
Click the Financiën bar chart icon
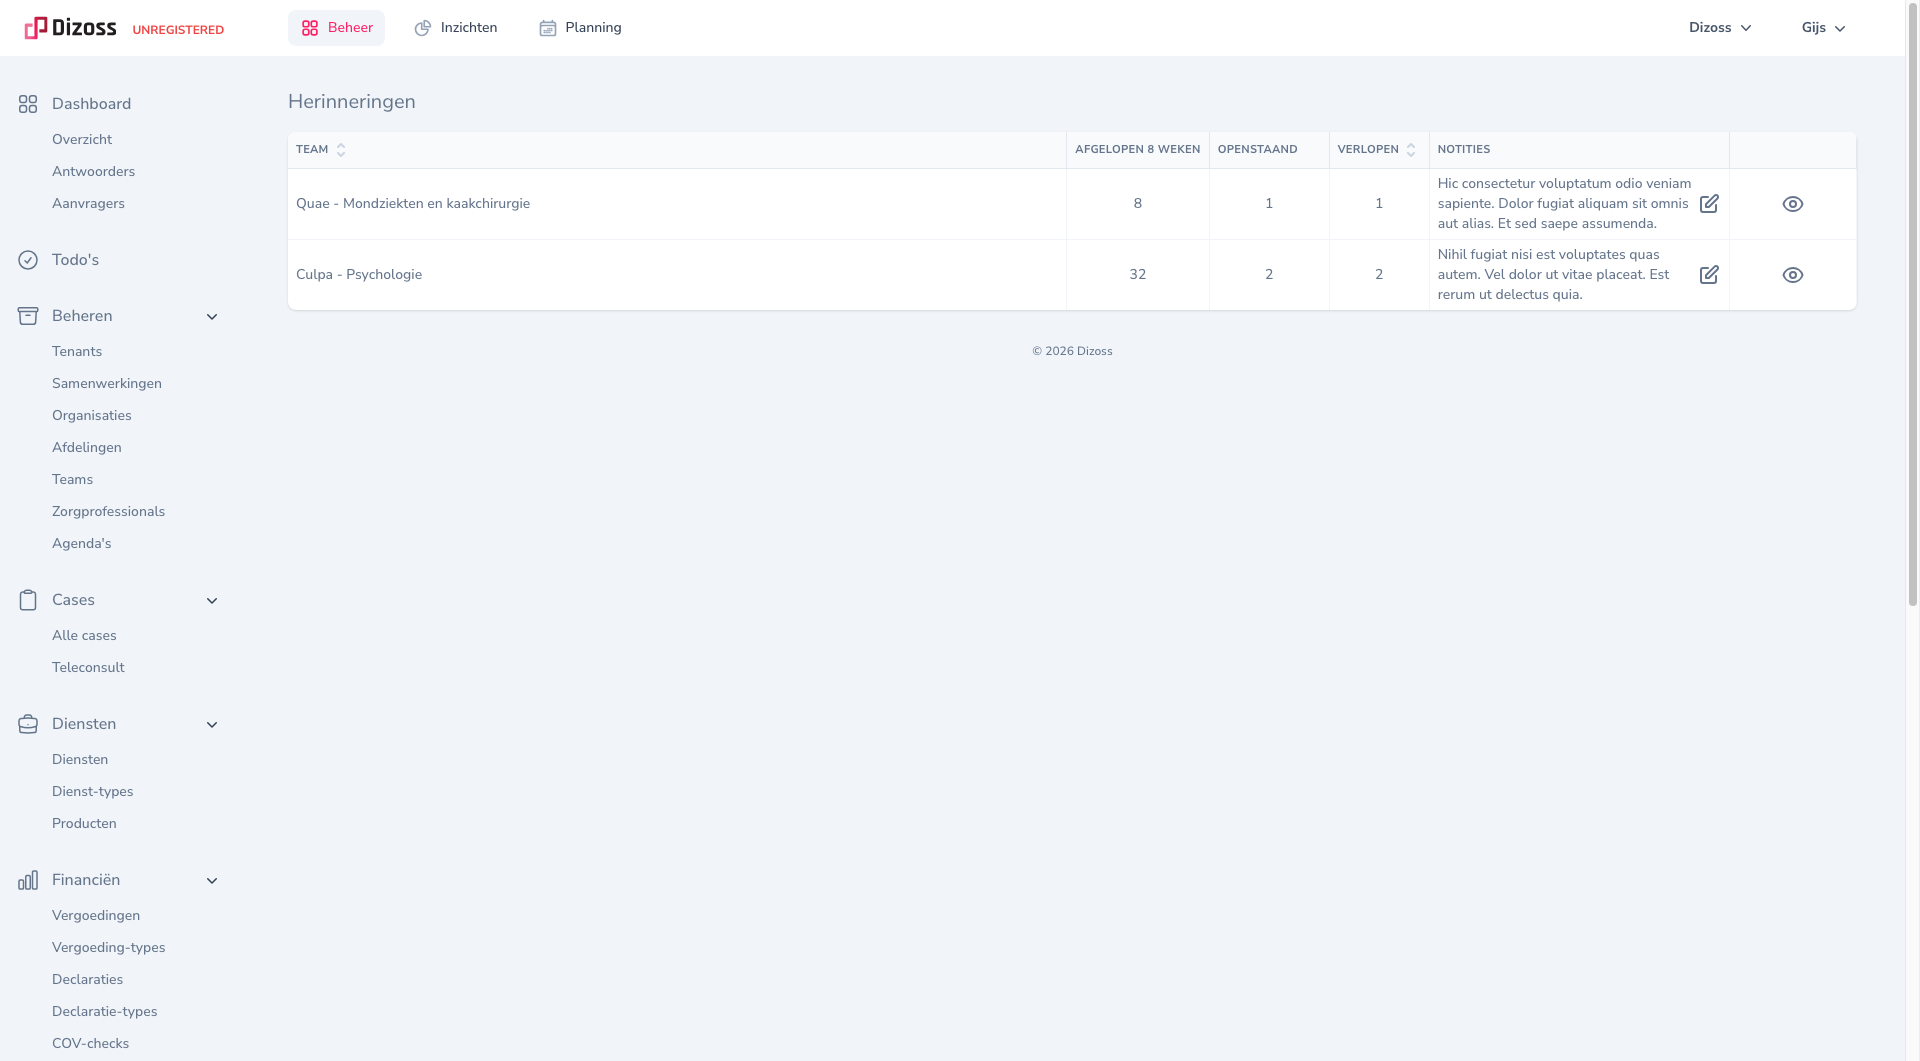click(28, 880)
